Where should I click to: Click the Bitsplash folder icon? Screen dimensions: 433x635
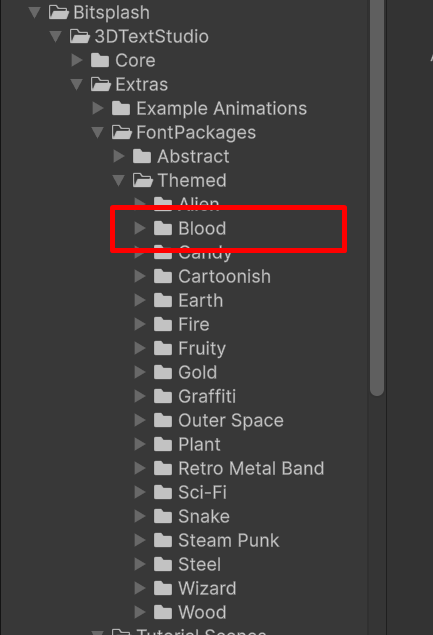(x=59, y=13)
